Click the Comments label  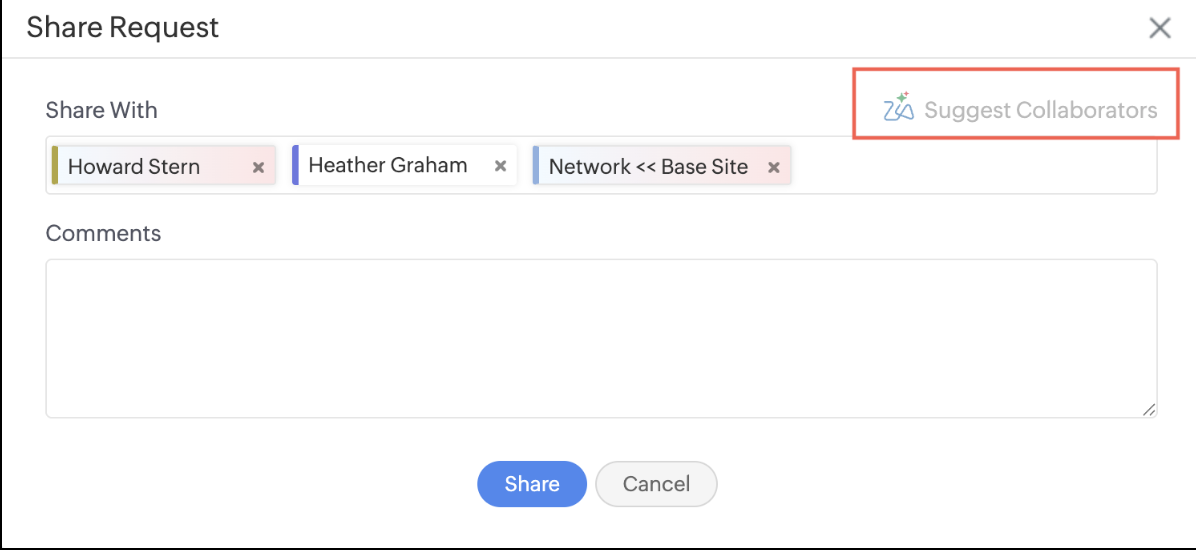[103, 233]
